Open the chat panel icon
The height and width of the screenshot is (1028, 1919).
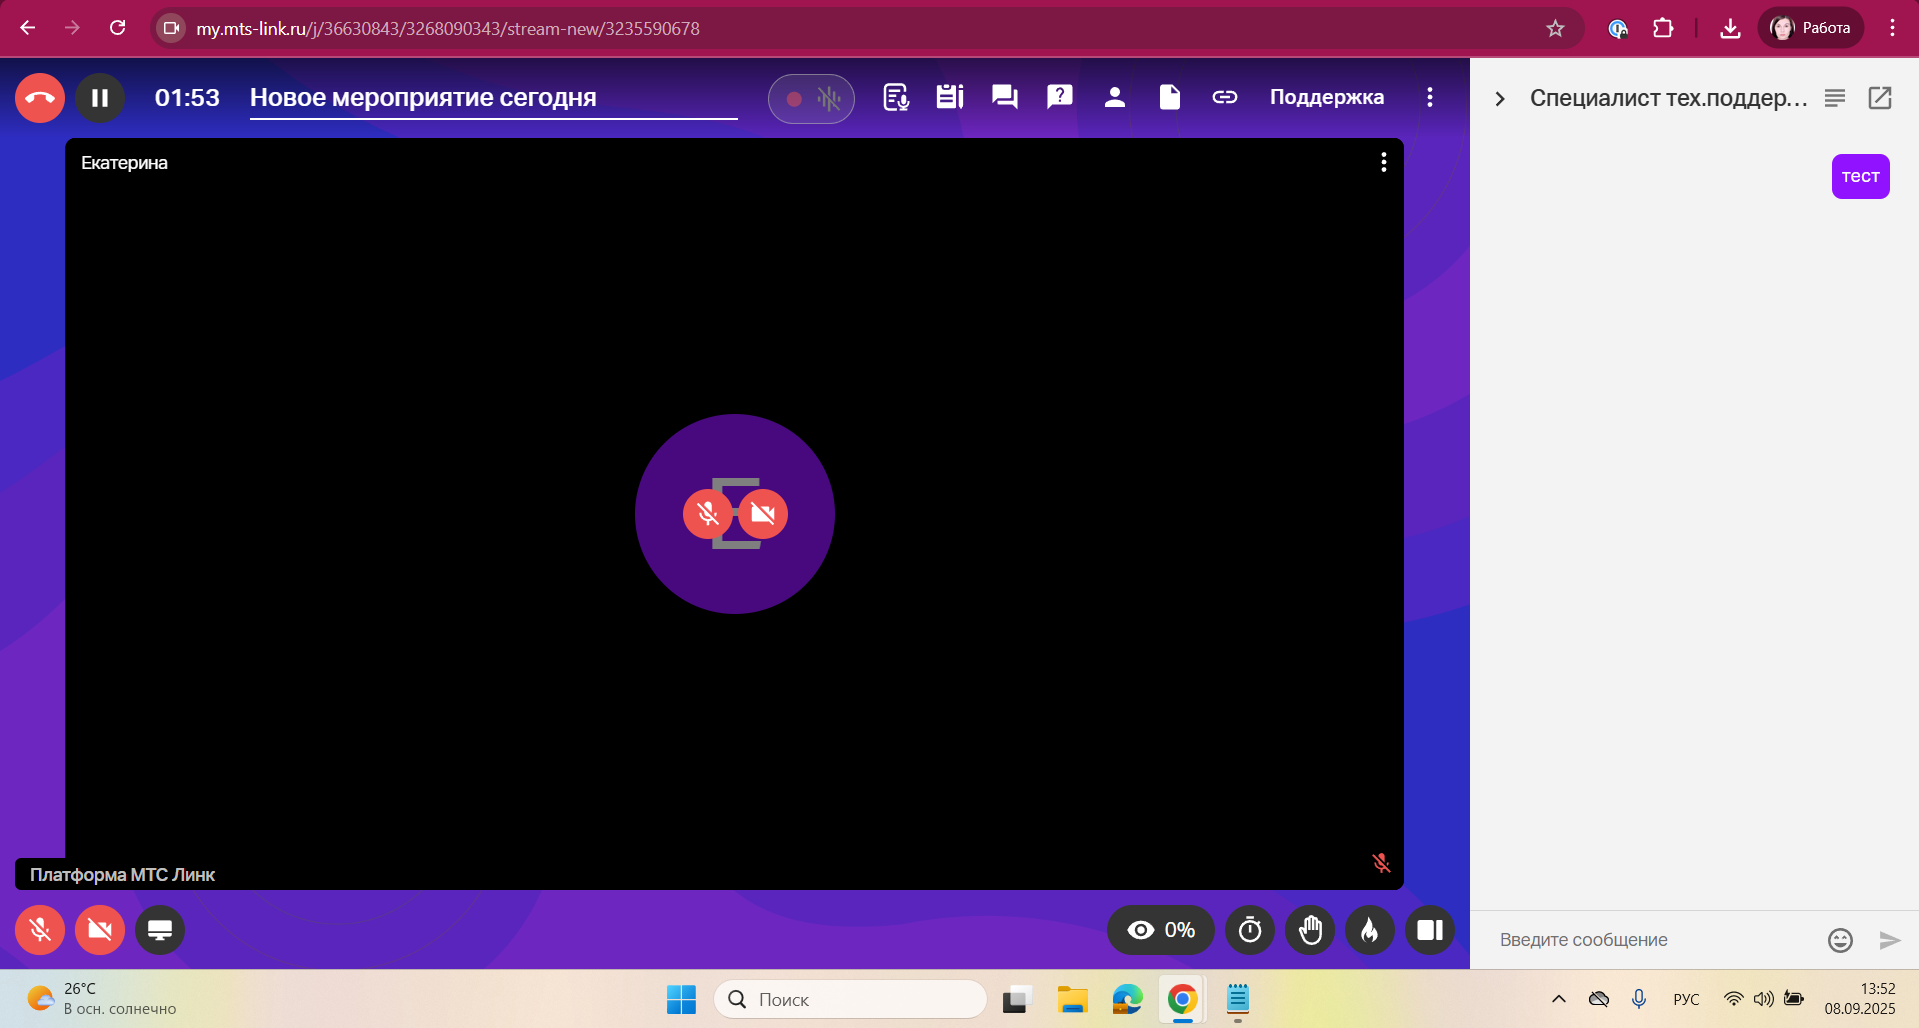1004,97
